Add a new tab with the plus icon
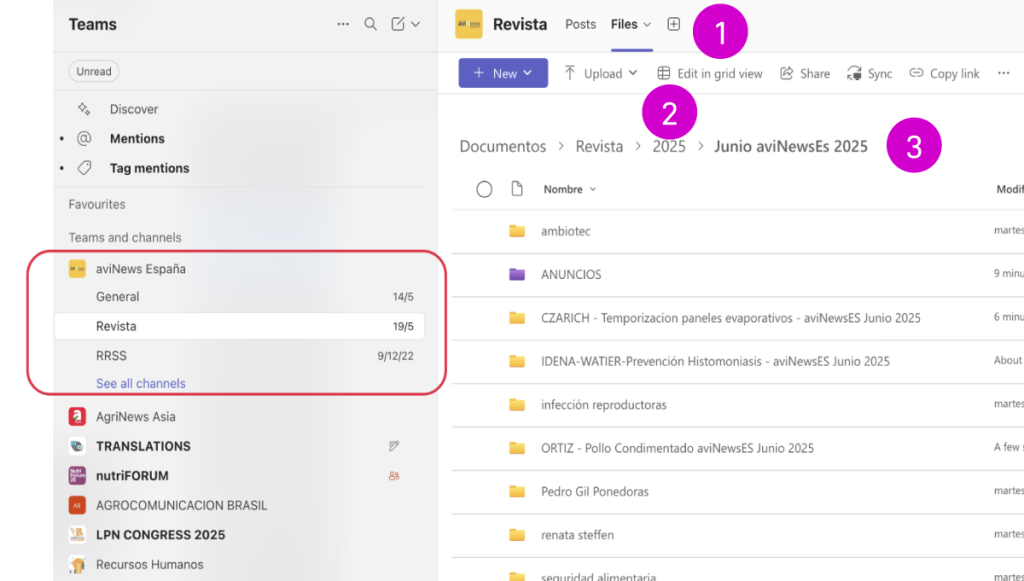The width and height of the screenshot is (1024, 581). point(674,24)
